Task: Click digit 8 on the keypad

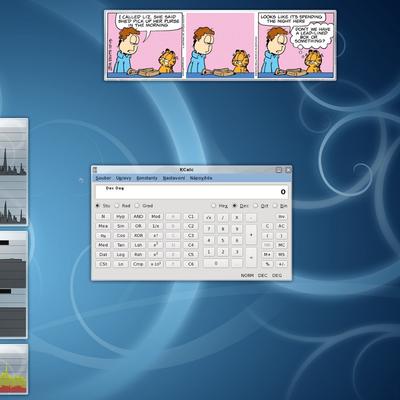Action: pyautogui.click(x=223, y=229)
